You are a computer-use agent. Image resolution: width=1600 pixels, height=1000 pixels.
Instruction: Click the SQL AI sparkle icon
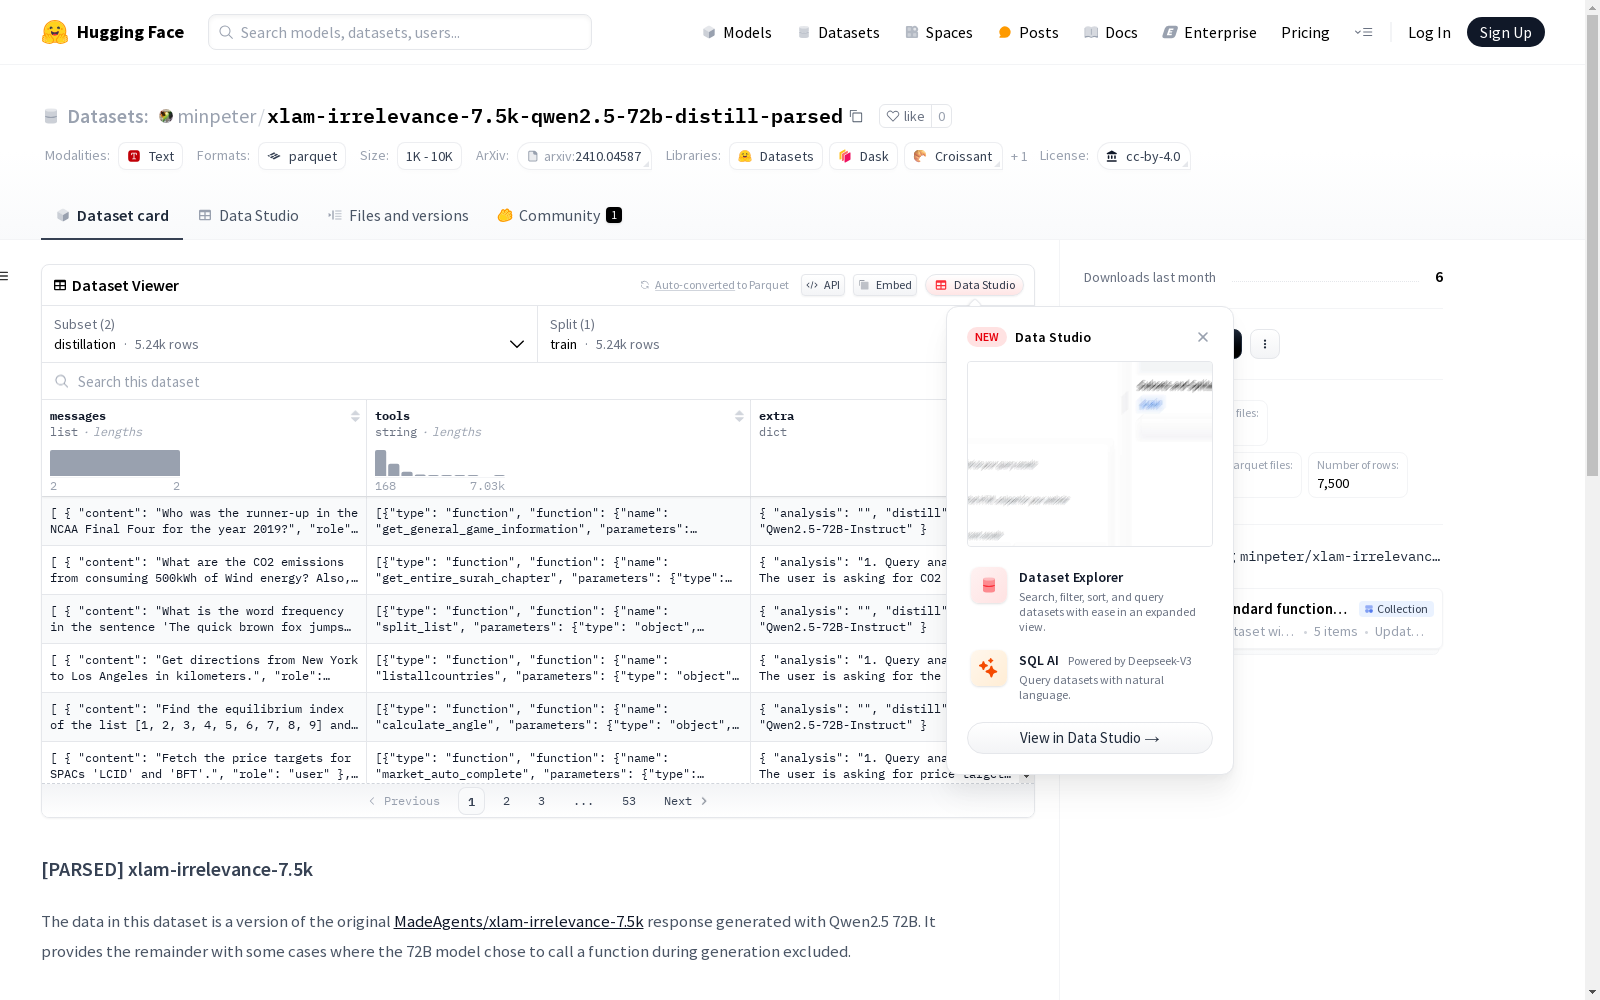tap(988, 668)
